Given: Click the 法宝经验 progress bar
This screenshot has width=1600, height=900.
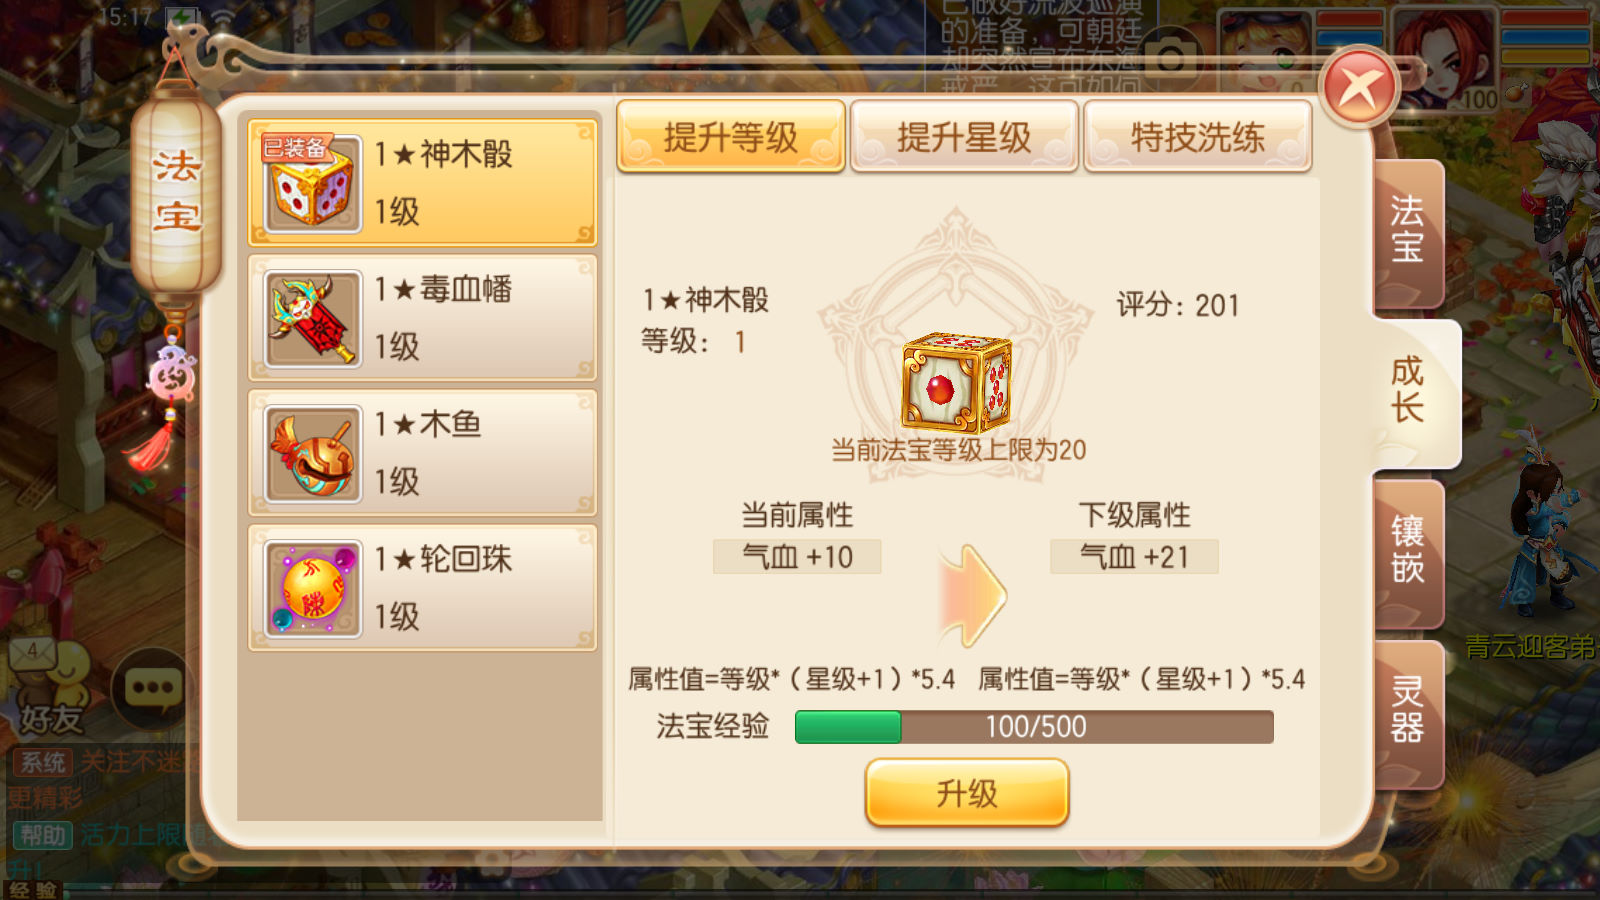Looking at the screenshot, I should tap(1034, 727).
